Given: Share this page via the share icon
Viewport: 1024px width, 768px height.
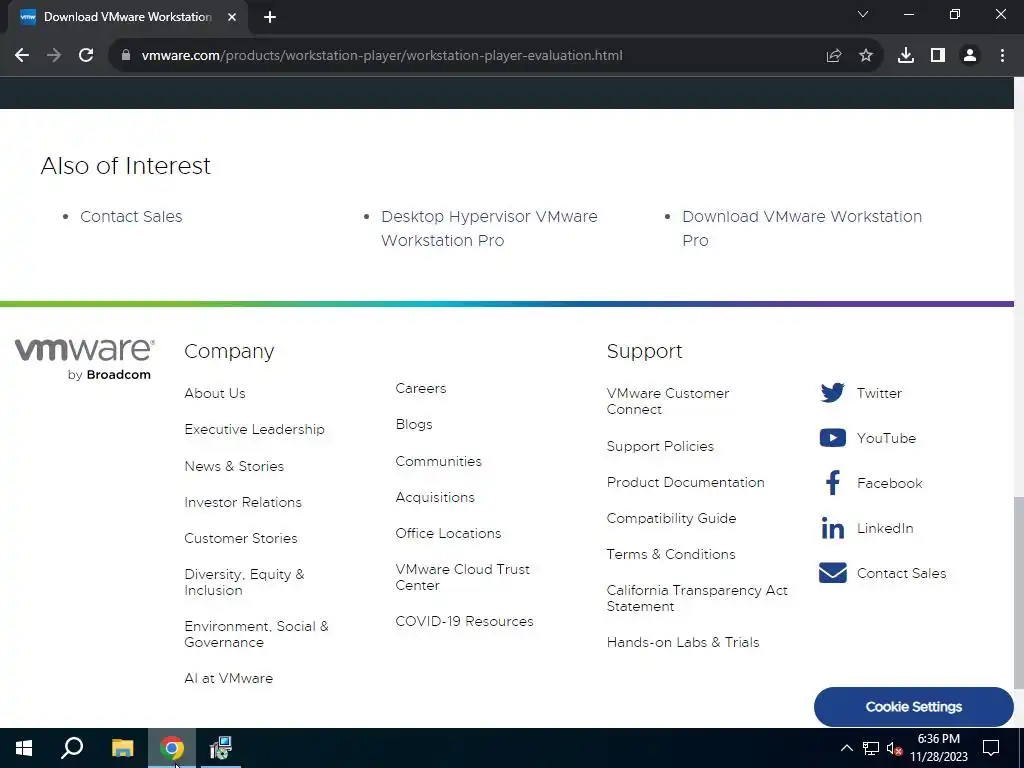Looking at the screenshot, I should (834, 56).
